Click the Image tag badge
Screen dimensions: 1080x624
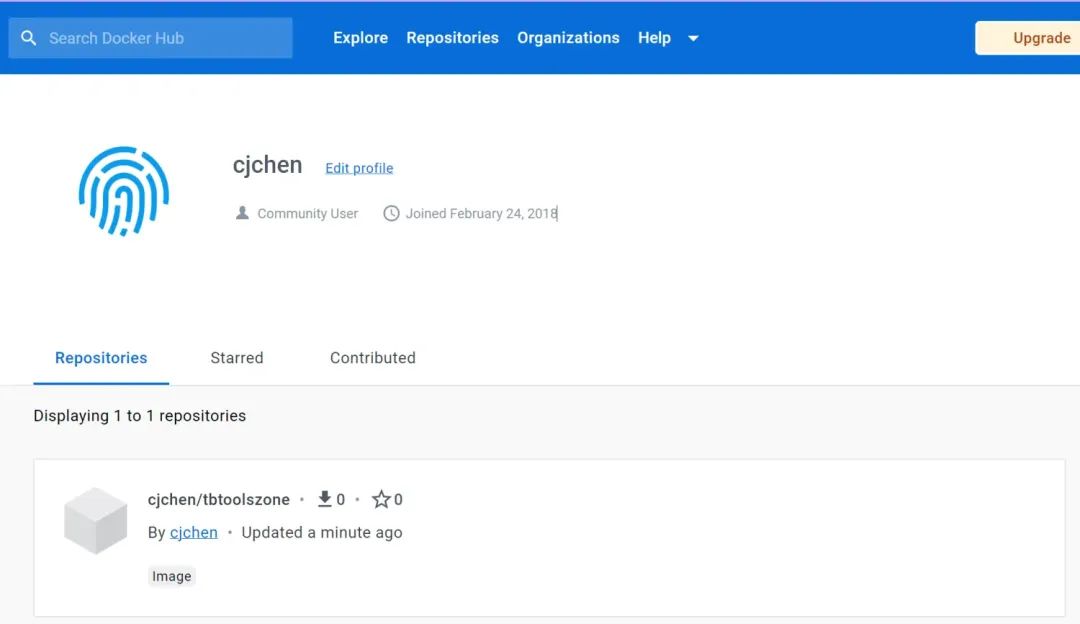172,576
